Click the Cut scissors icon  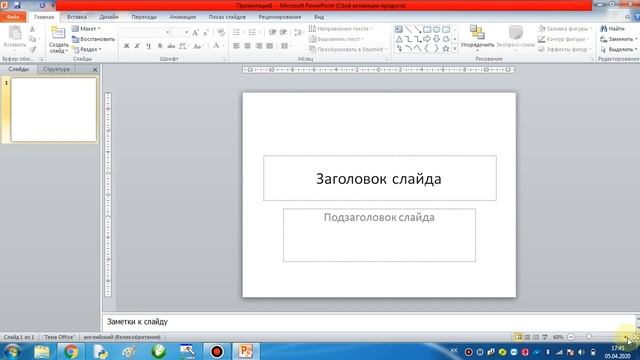coord(33,29)
